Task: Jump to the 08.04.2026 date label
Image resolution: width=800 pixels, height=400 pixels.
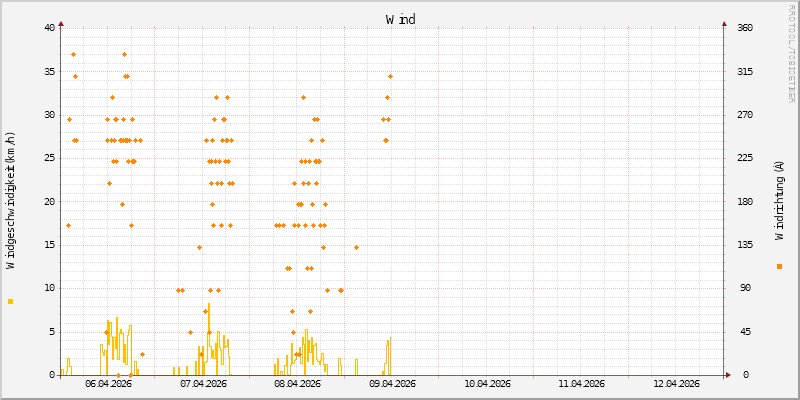Action: coord(297,384)
